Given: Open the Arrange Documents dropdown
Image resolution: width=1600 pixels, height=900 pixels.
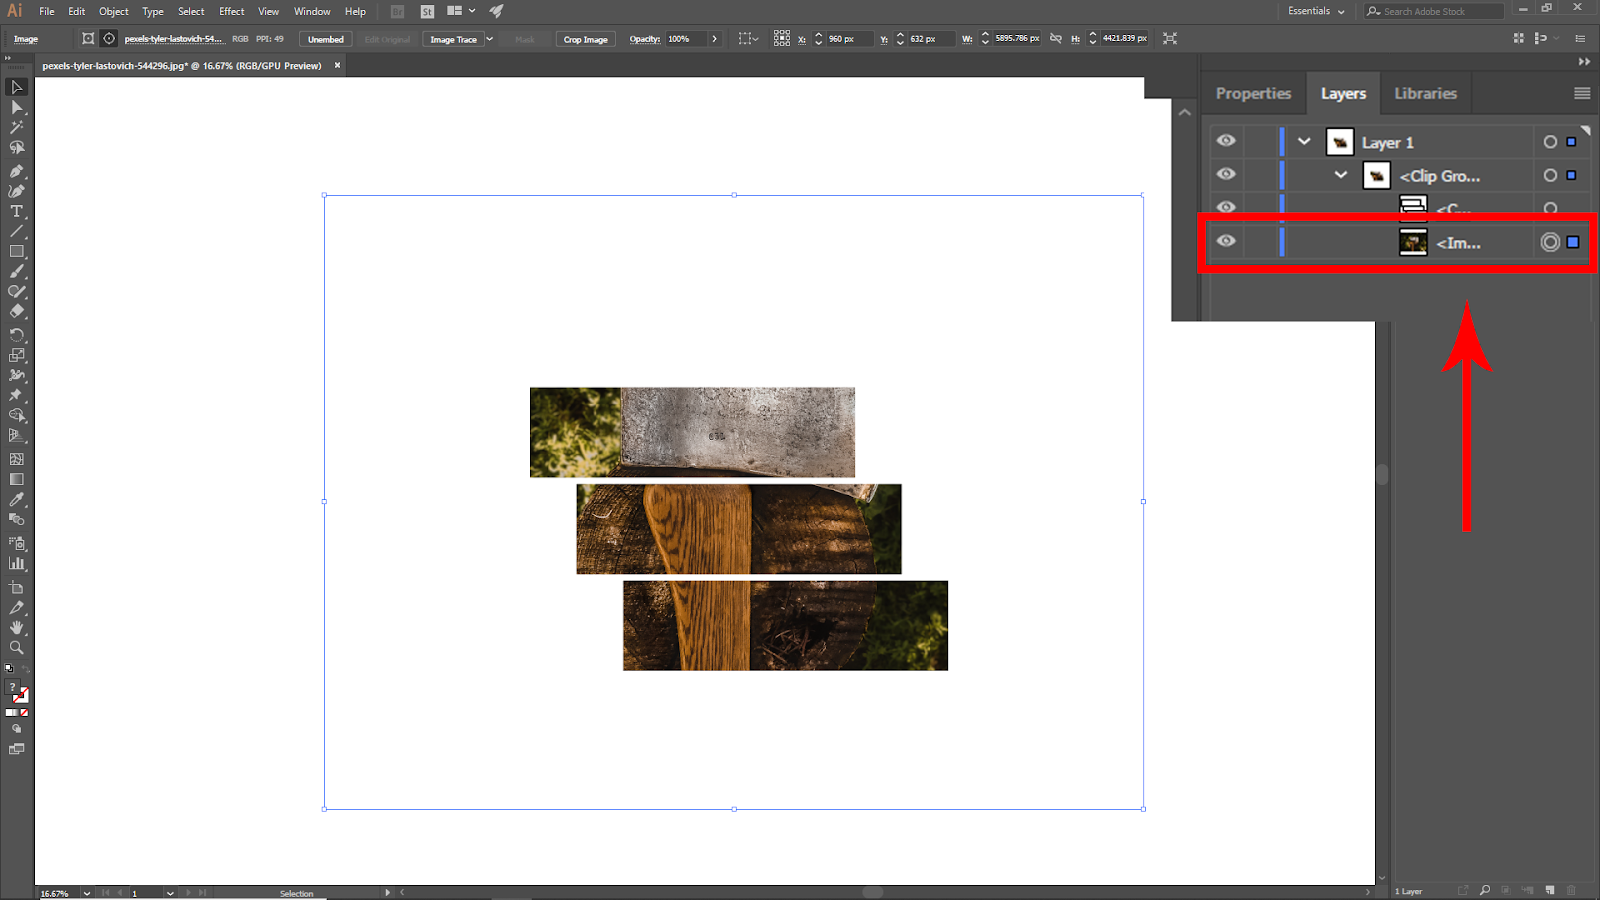Looking at the screenshot, I should pos(461,11).
